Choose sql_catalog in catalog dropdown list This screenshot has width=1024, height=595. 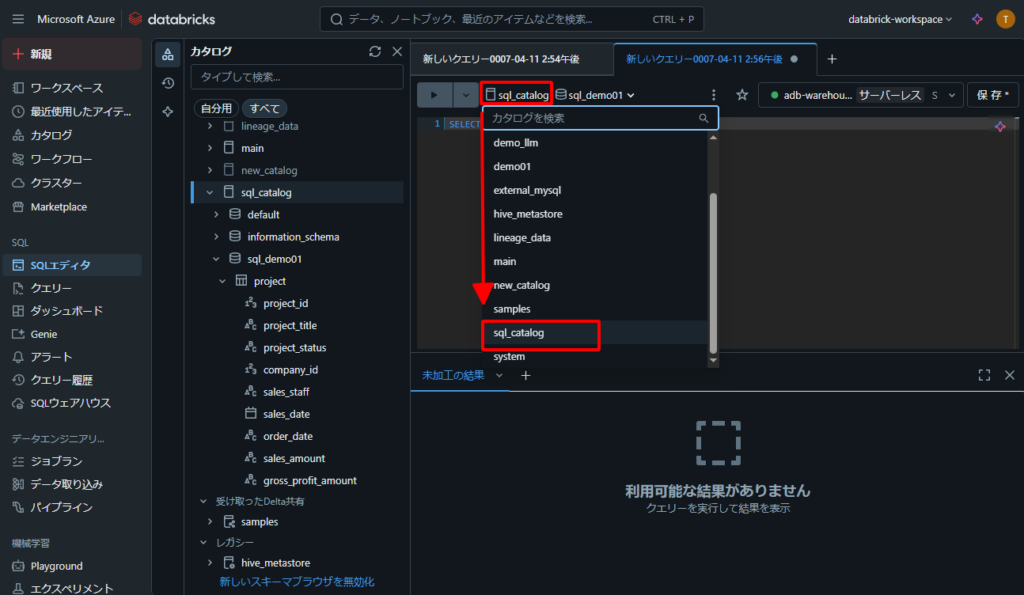[x=596, y=332]
